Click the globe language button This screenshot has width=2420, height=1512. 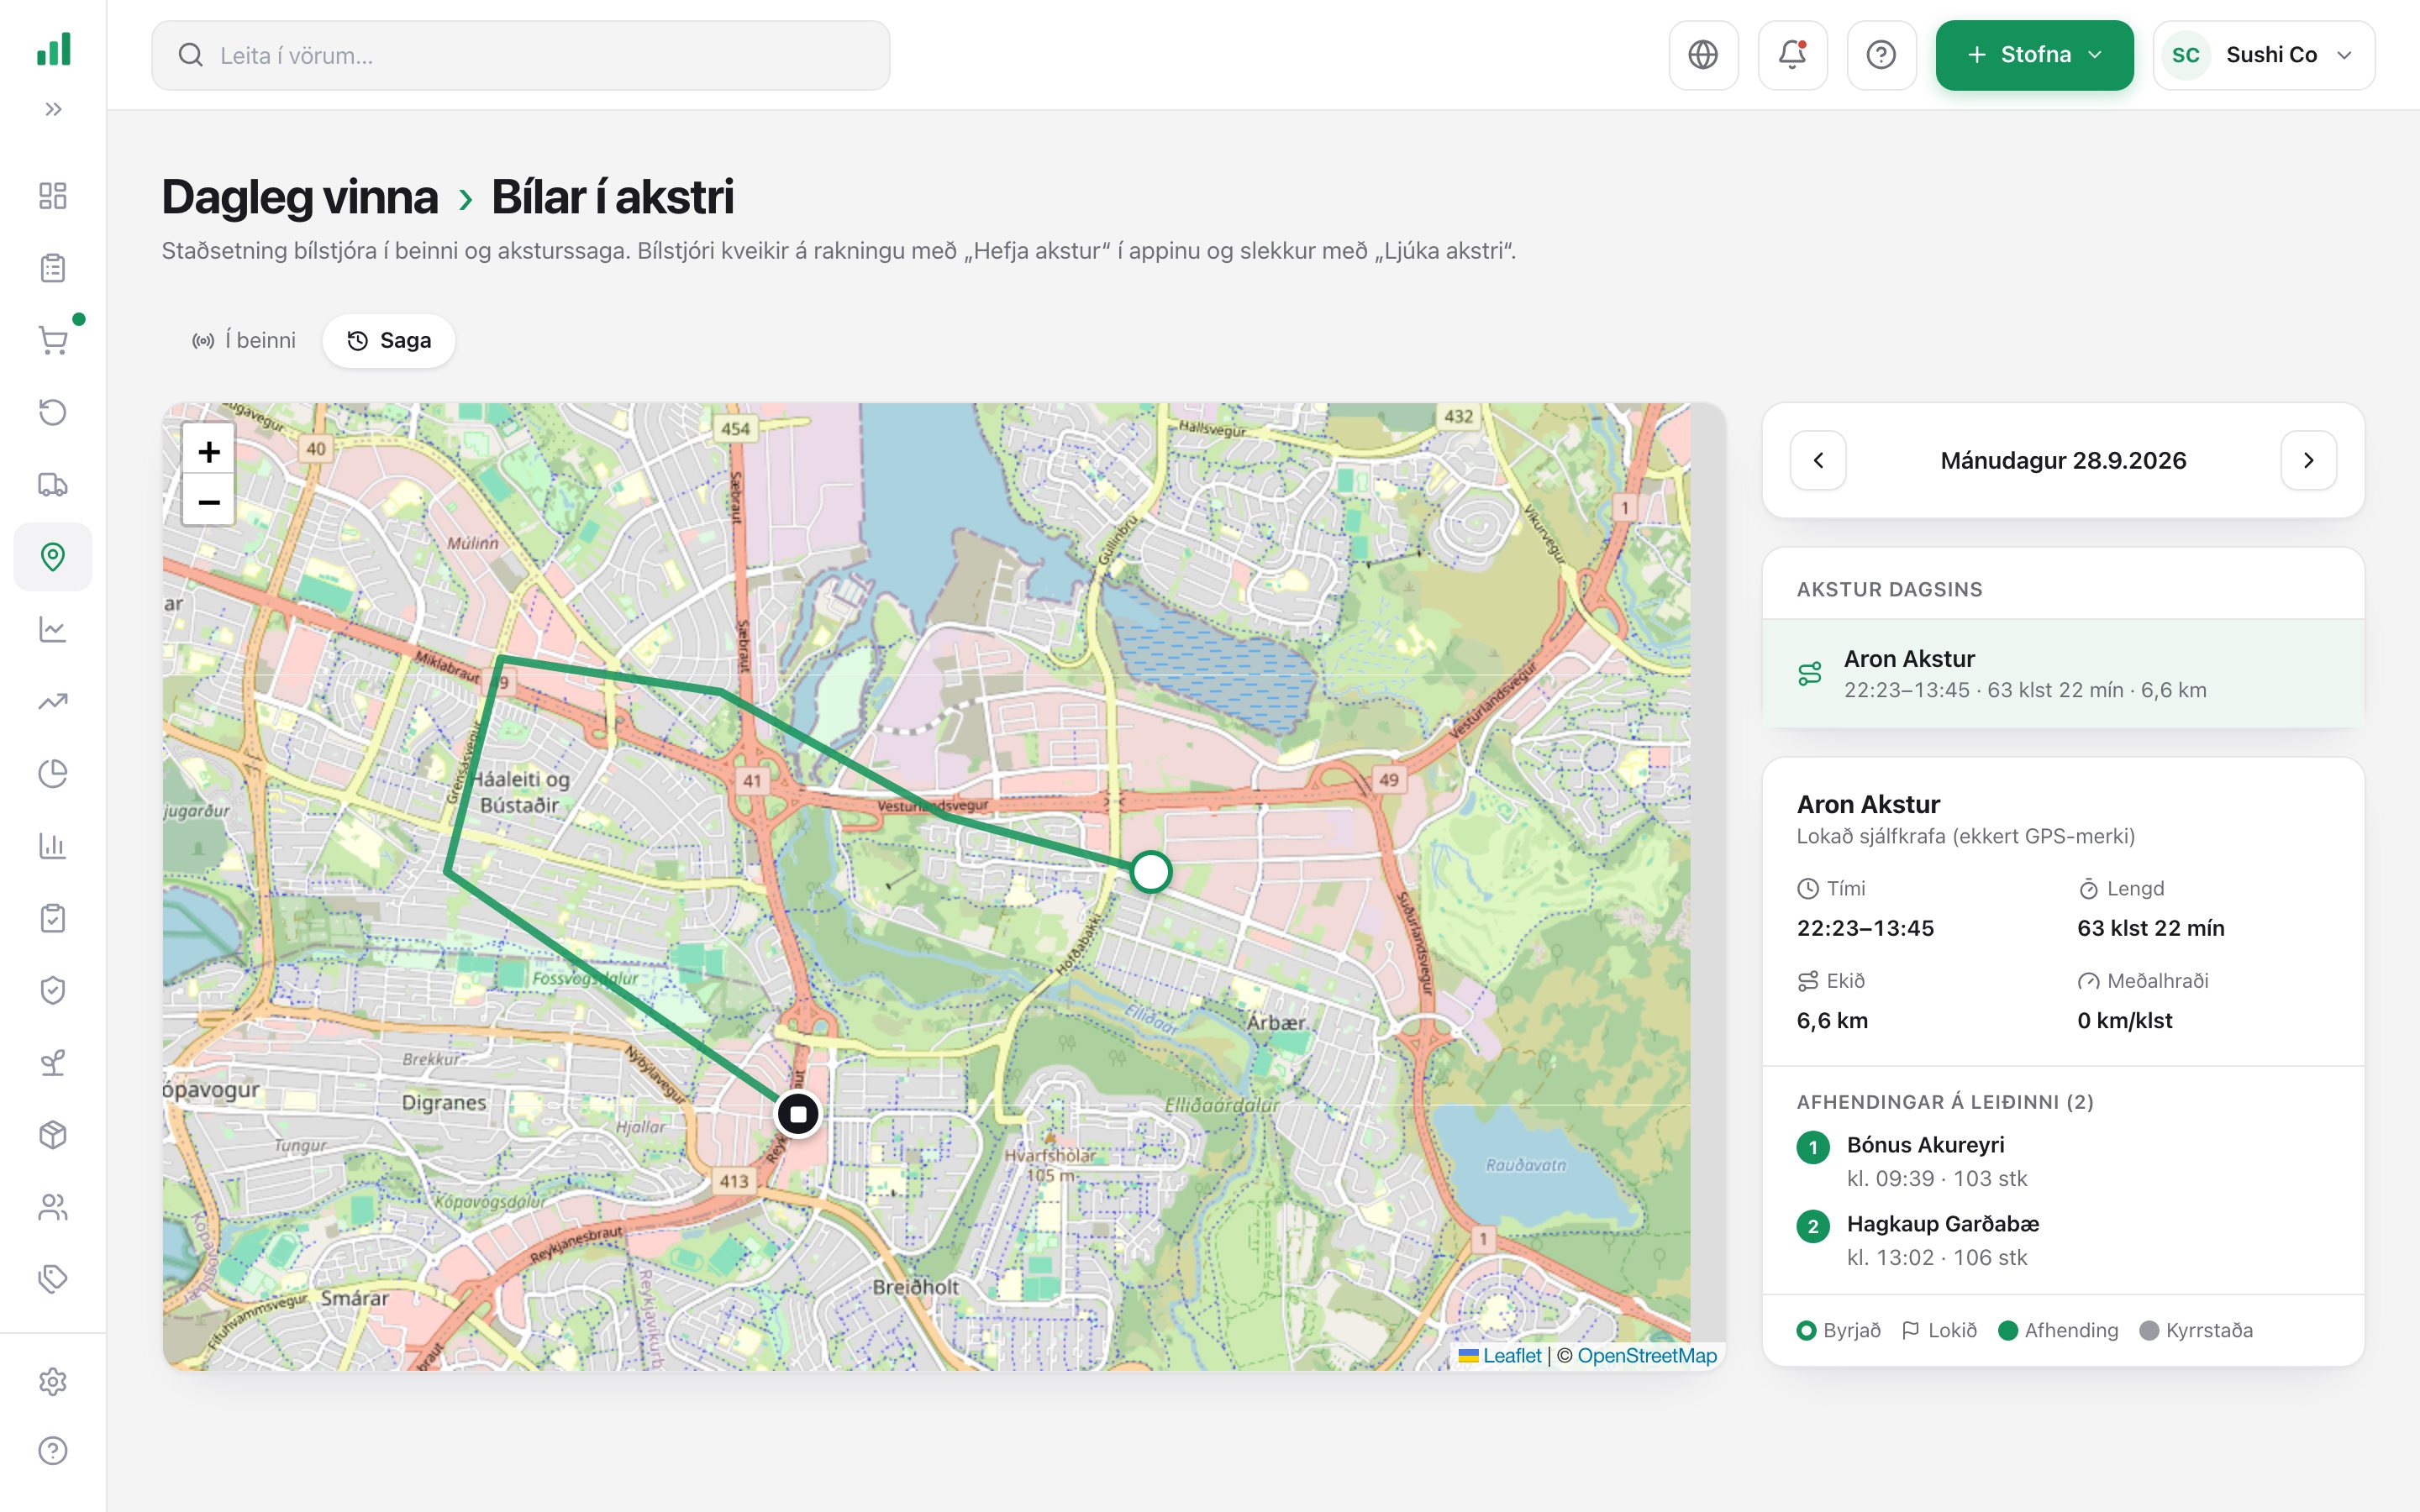pos(1703,55)
